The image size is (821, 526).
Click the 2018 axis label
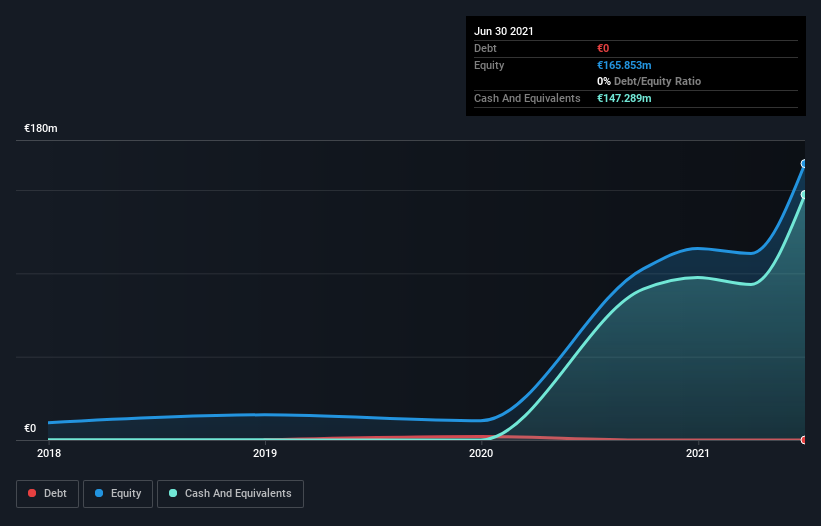[49, 453]
